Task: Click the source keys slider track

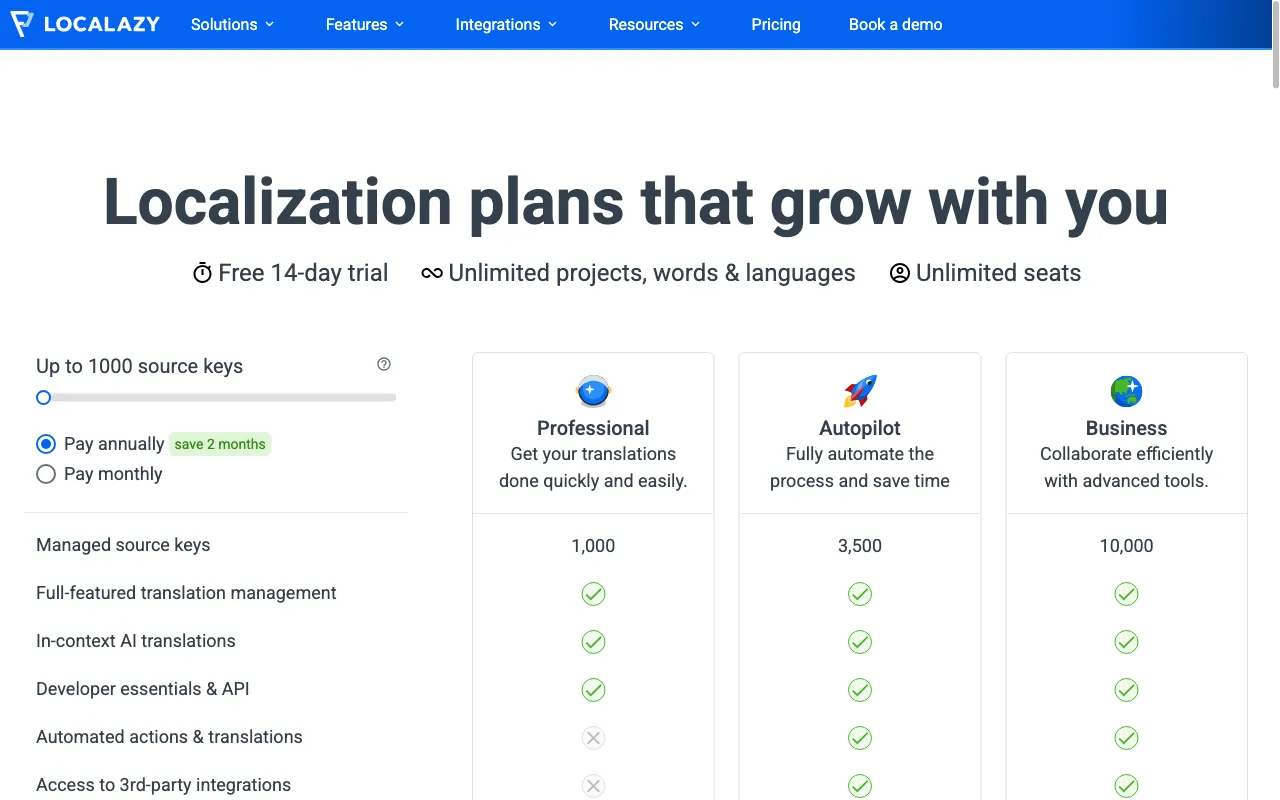Action: tap(216, 397)
